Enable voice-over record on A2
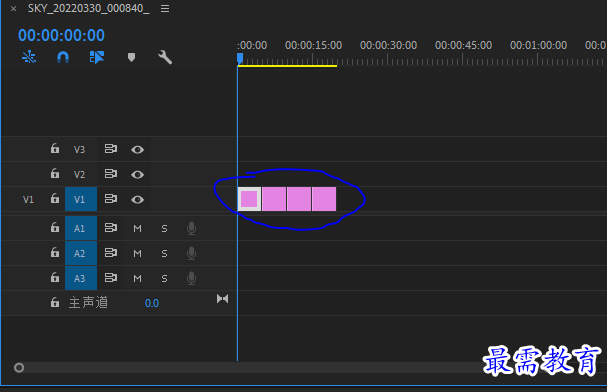This screenshot has width=607, height=392. 191,253
